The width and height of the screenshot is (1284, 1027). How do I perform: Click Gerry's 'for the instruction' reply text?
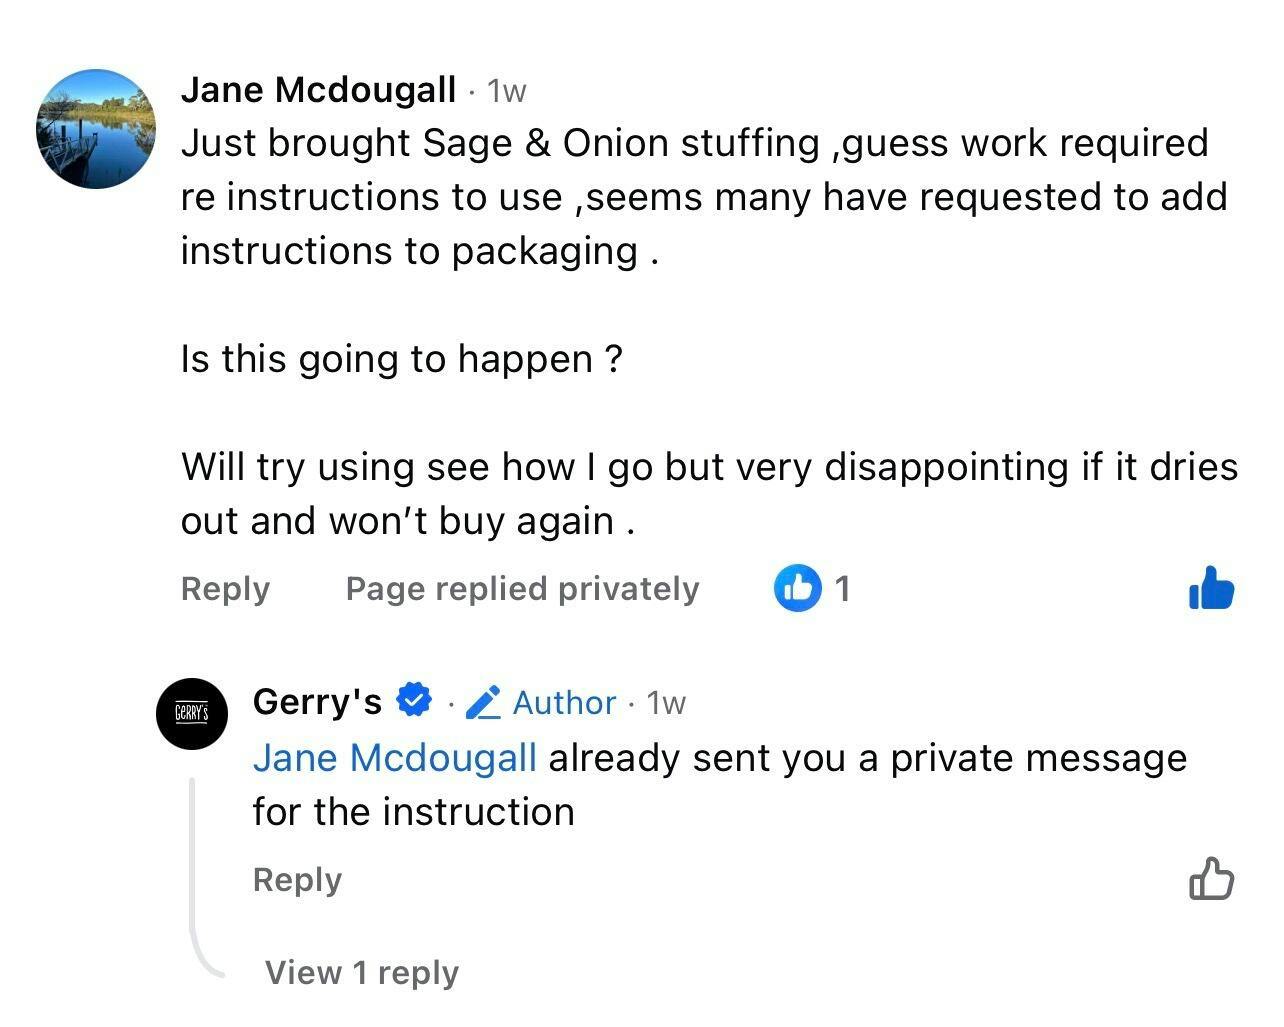[413, 812]
